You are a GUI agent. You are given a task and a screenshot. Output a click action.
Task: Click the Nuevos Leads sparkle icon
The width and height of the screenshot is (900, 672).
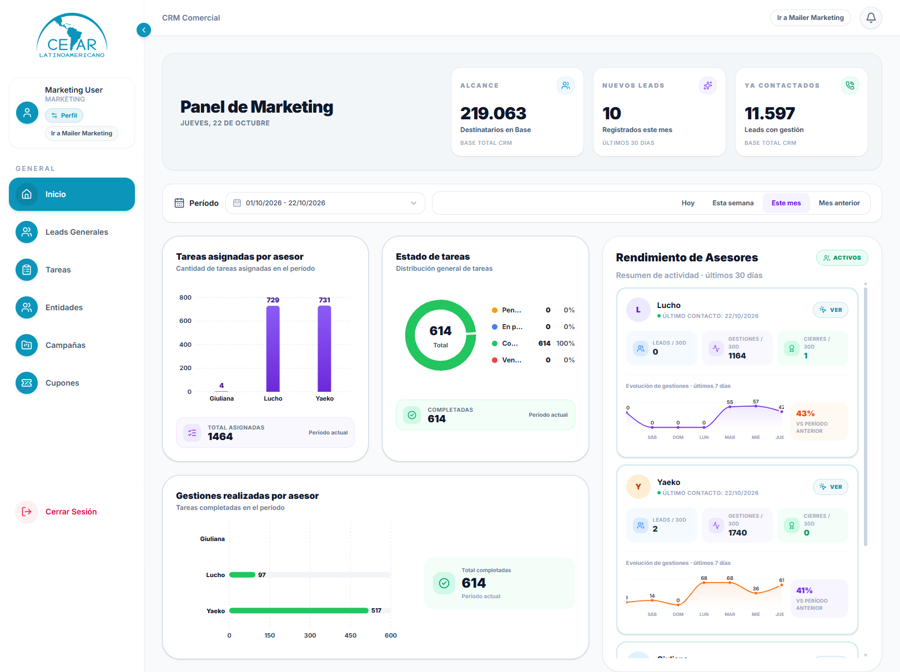click(x=708, y=86)
